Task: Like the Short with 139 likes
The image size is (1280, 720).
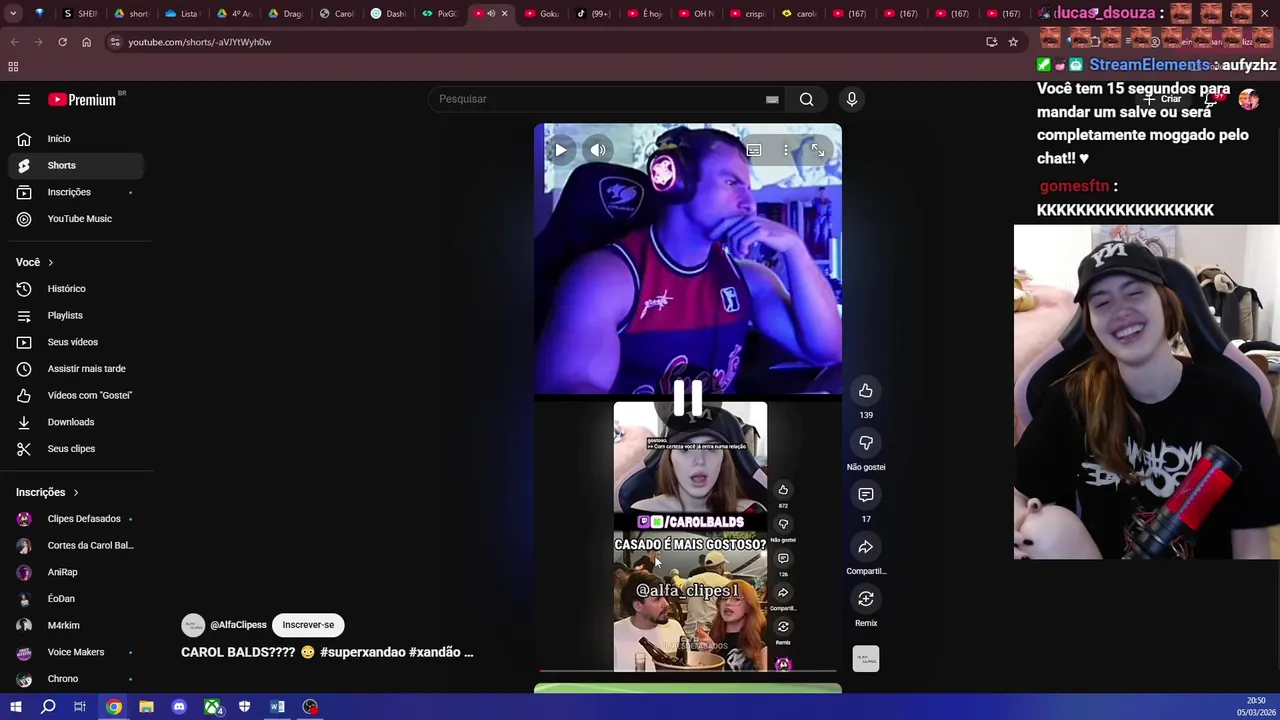Action: pos(866,391)
